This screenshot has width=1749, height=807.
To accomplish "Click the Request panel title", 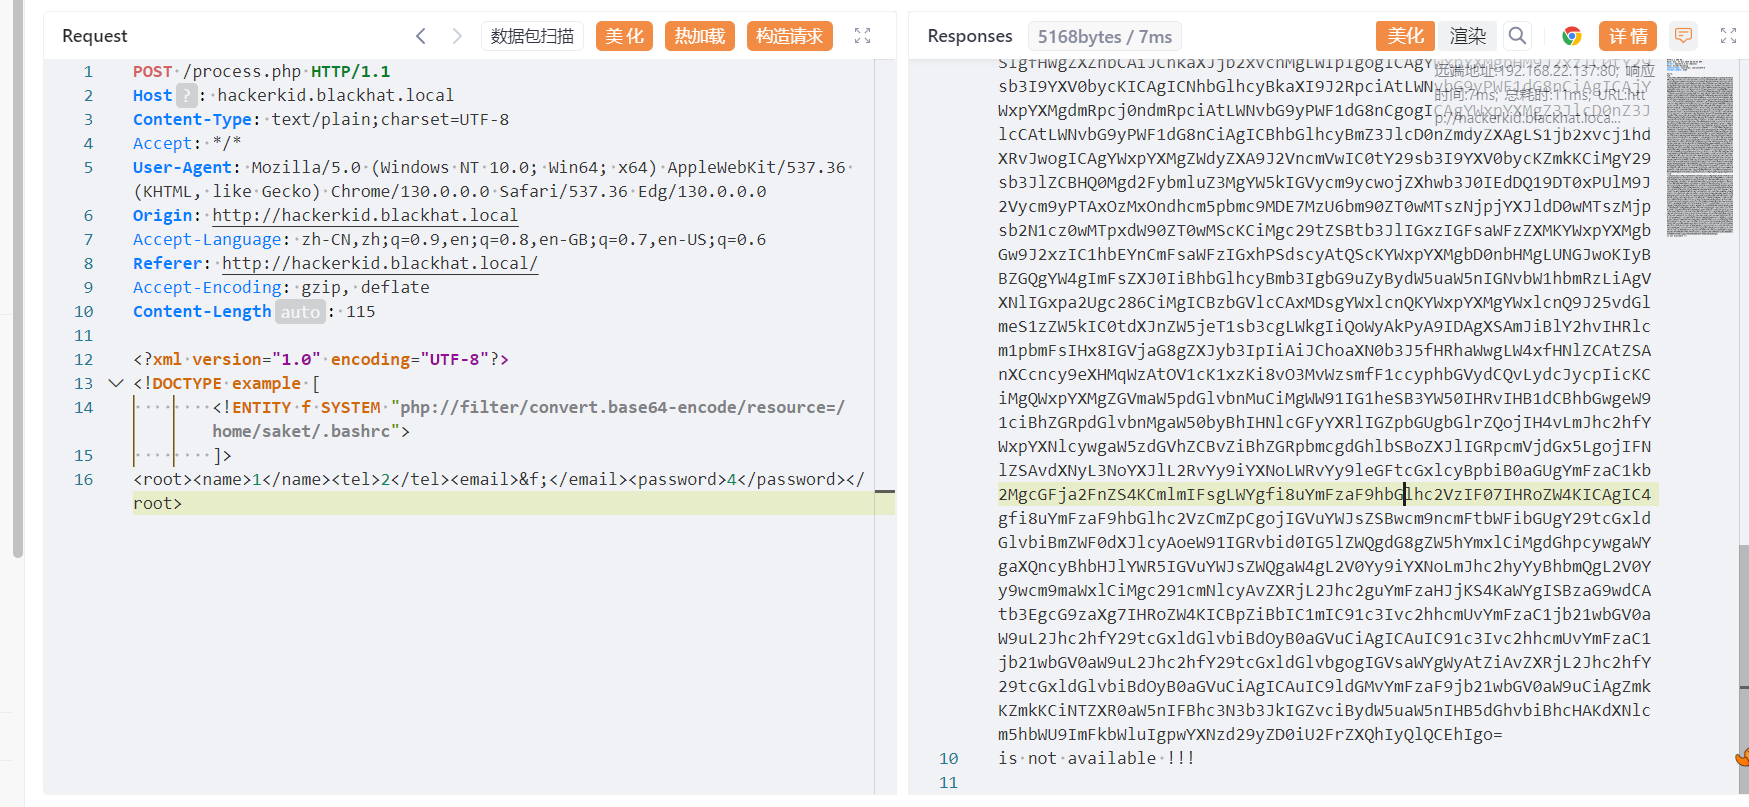I will coord(95,36).
